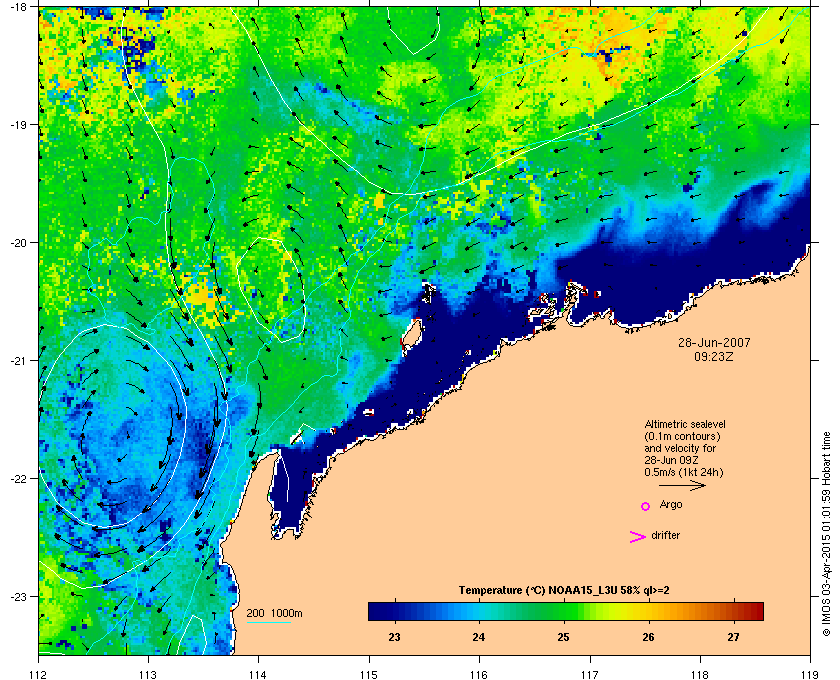
Task: Click the latitude -22 axis label
Action: click(18, 478)
